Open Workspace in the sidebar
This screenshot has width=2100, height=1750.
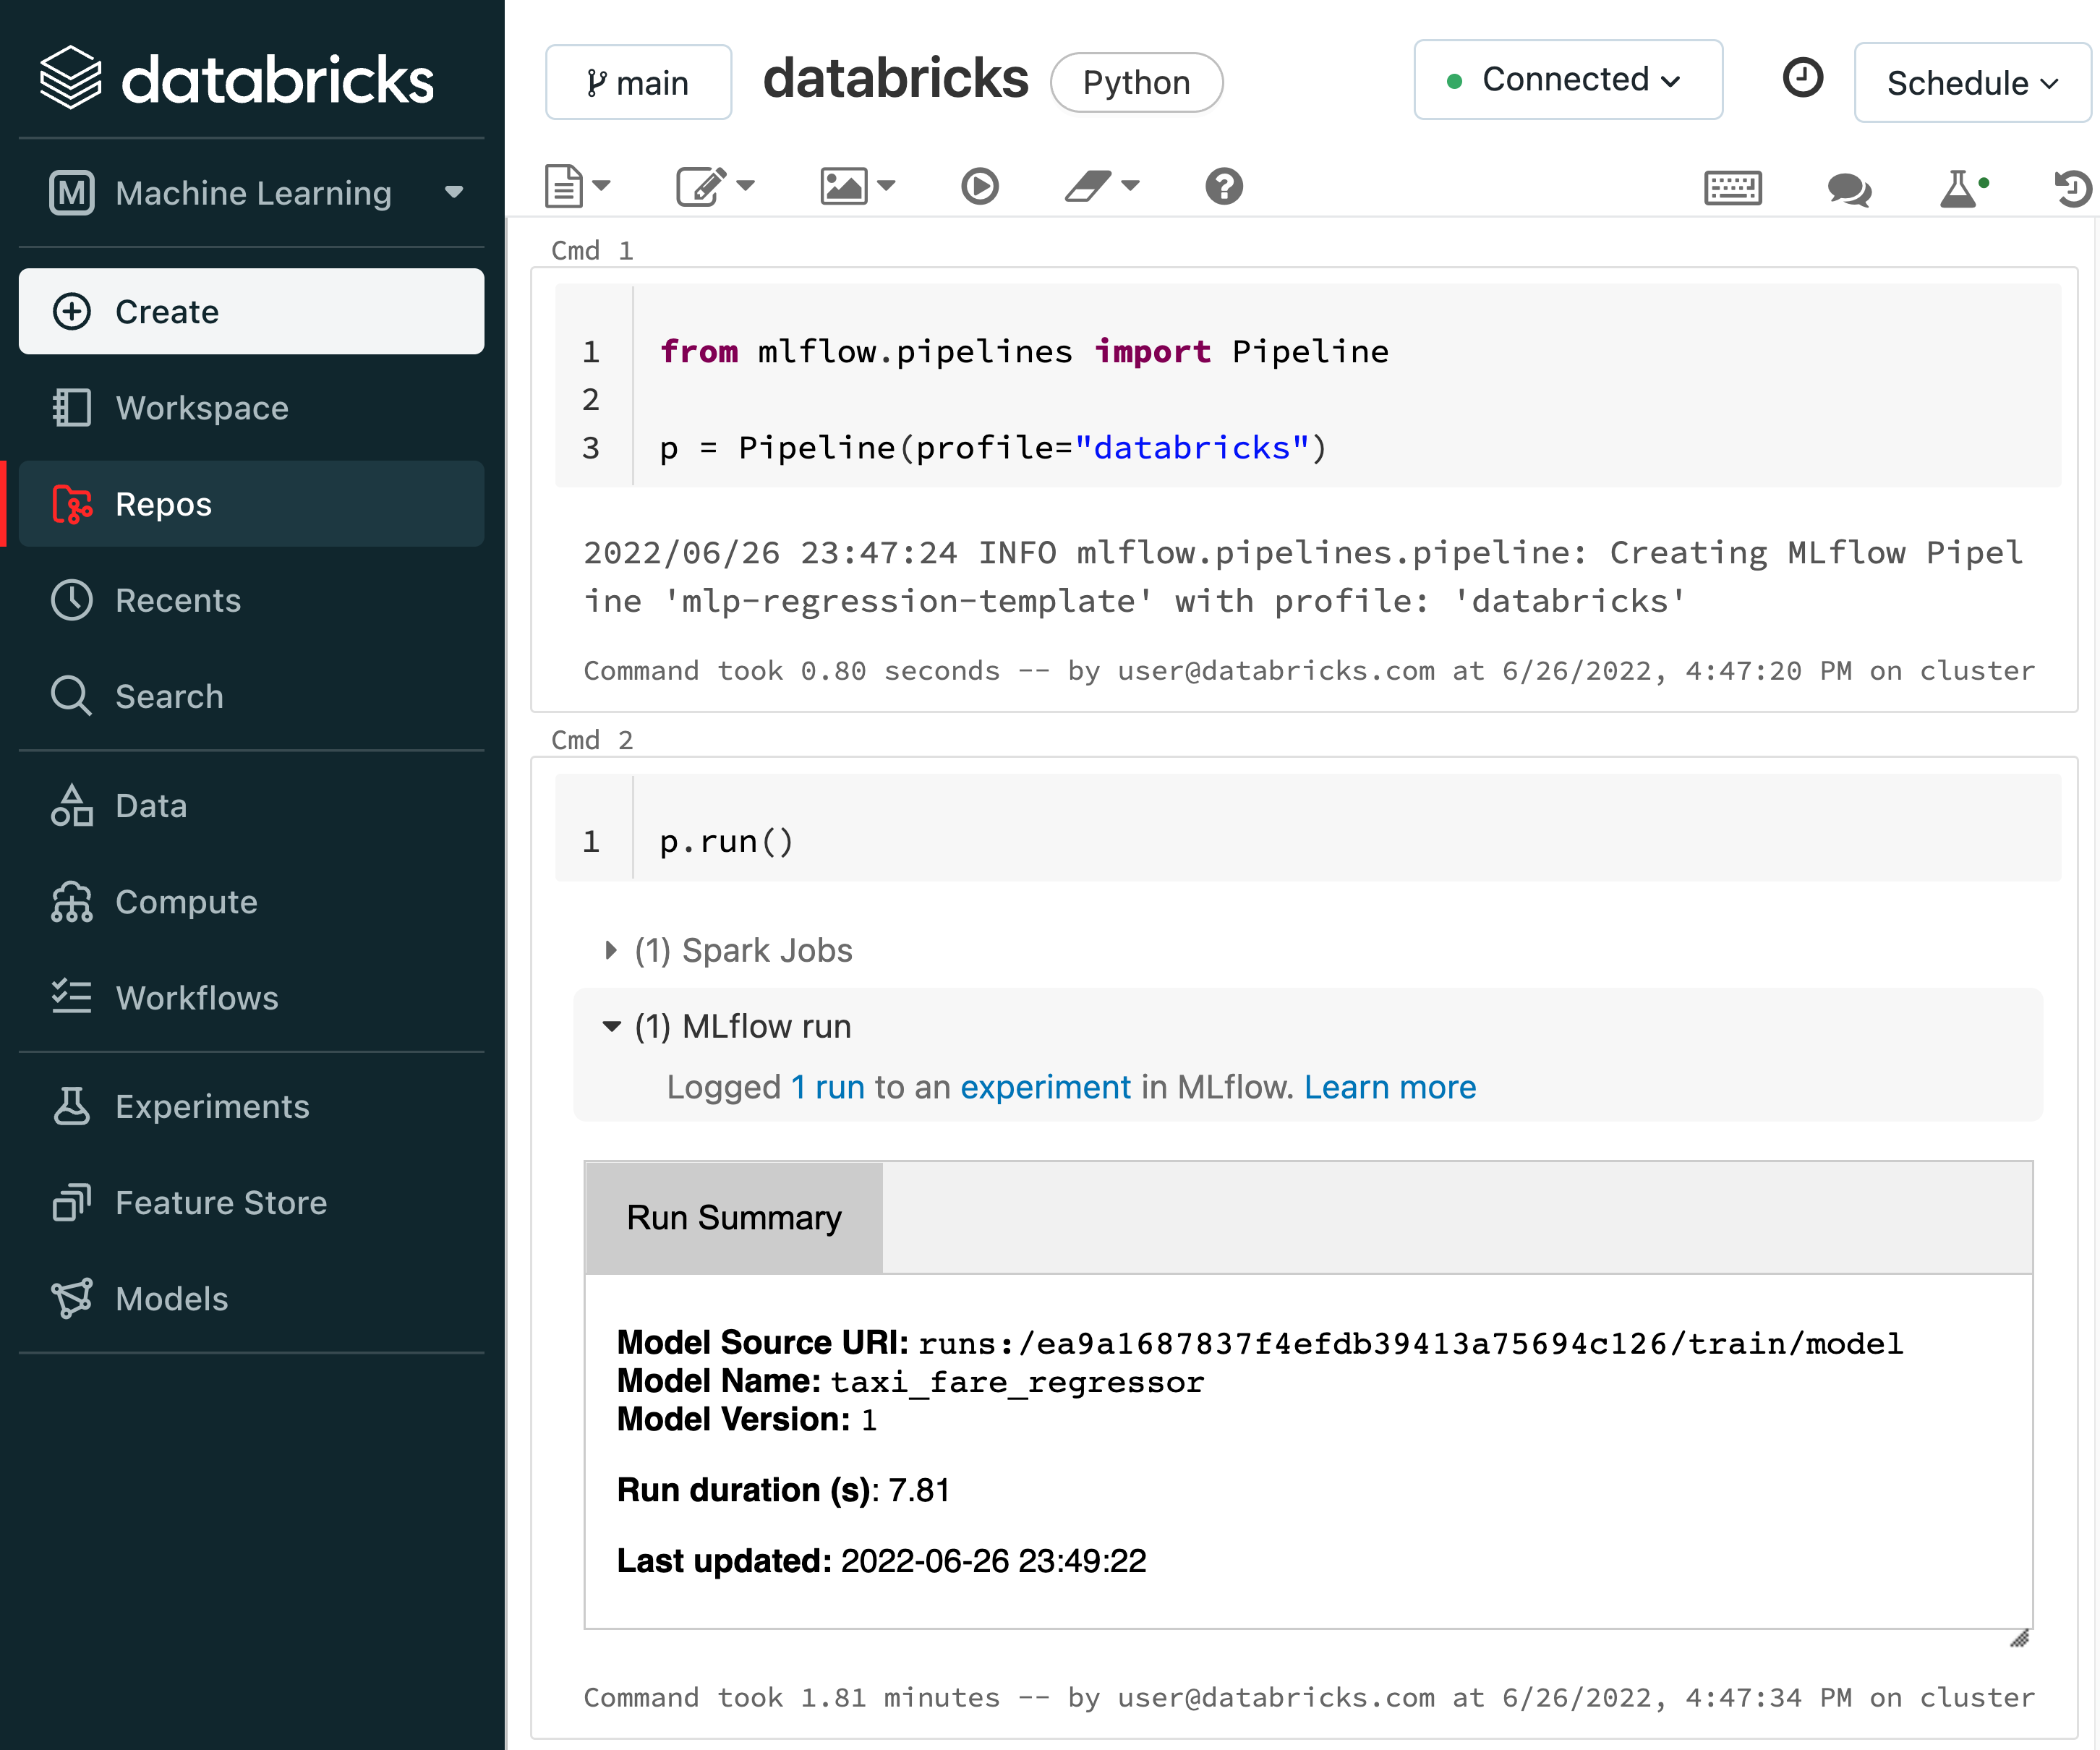251,408
